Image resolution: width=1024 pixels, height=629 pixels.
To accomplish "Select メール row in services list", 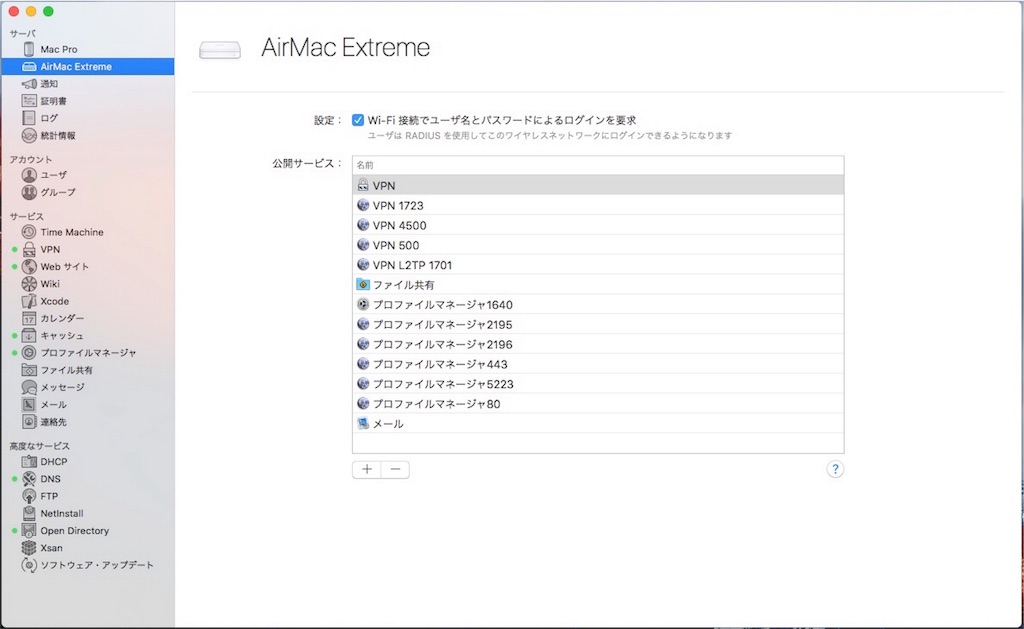I will click(598, 423).
